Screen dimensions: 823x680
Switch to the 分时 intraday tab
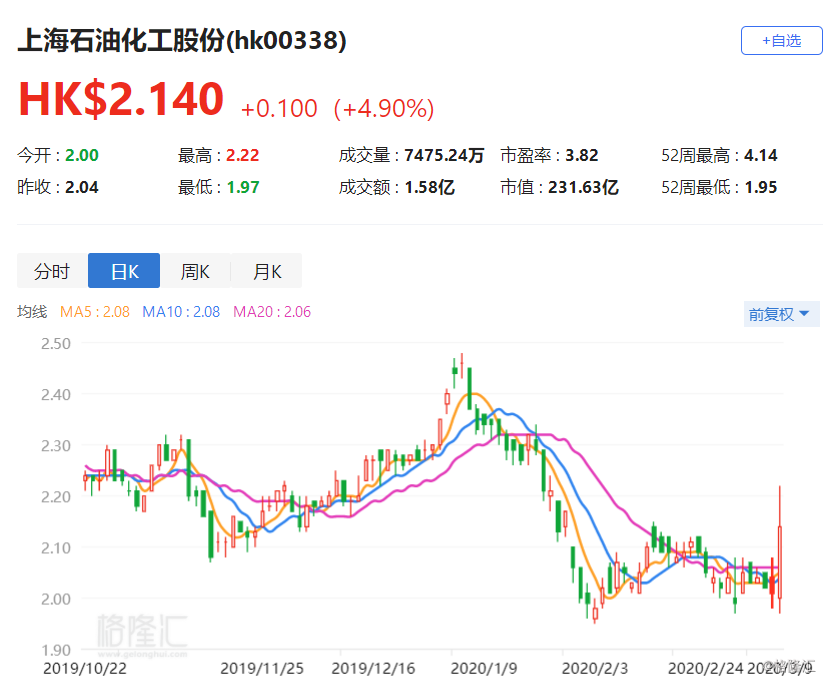coord(52,271)
